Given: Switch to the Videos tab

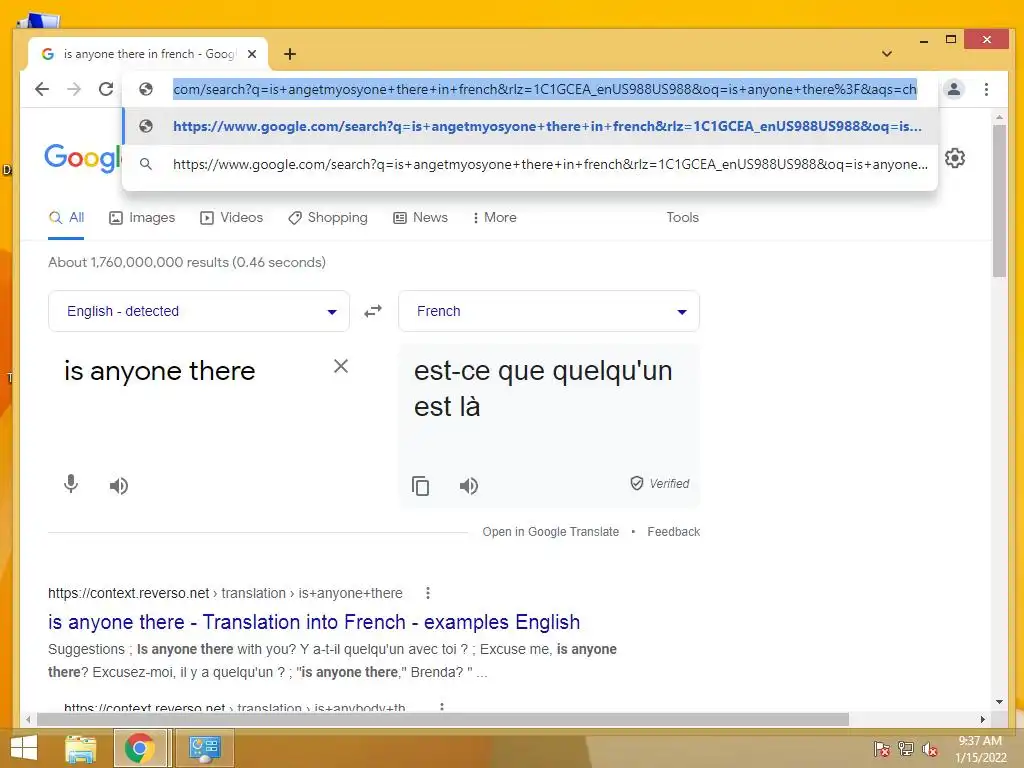Looking at the screenshot, I should pyautogui.click(x=231, y=217).
